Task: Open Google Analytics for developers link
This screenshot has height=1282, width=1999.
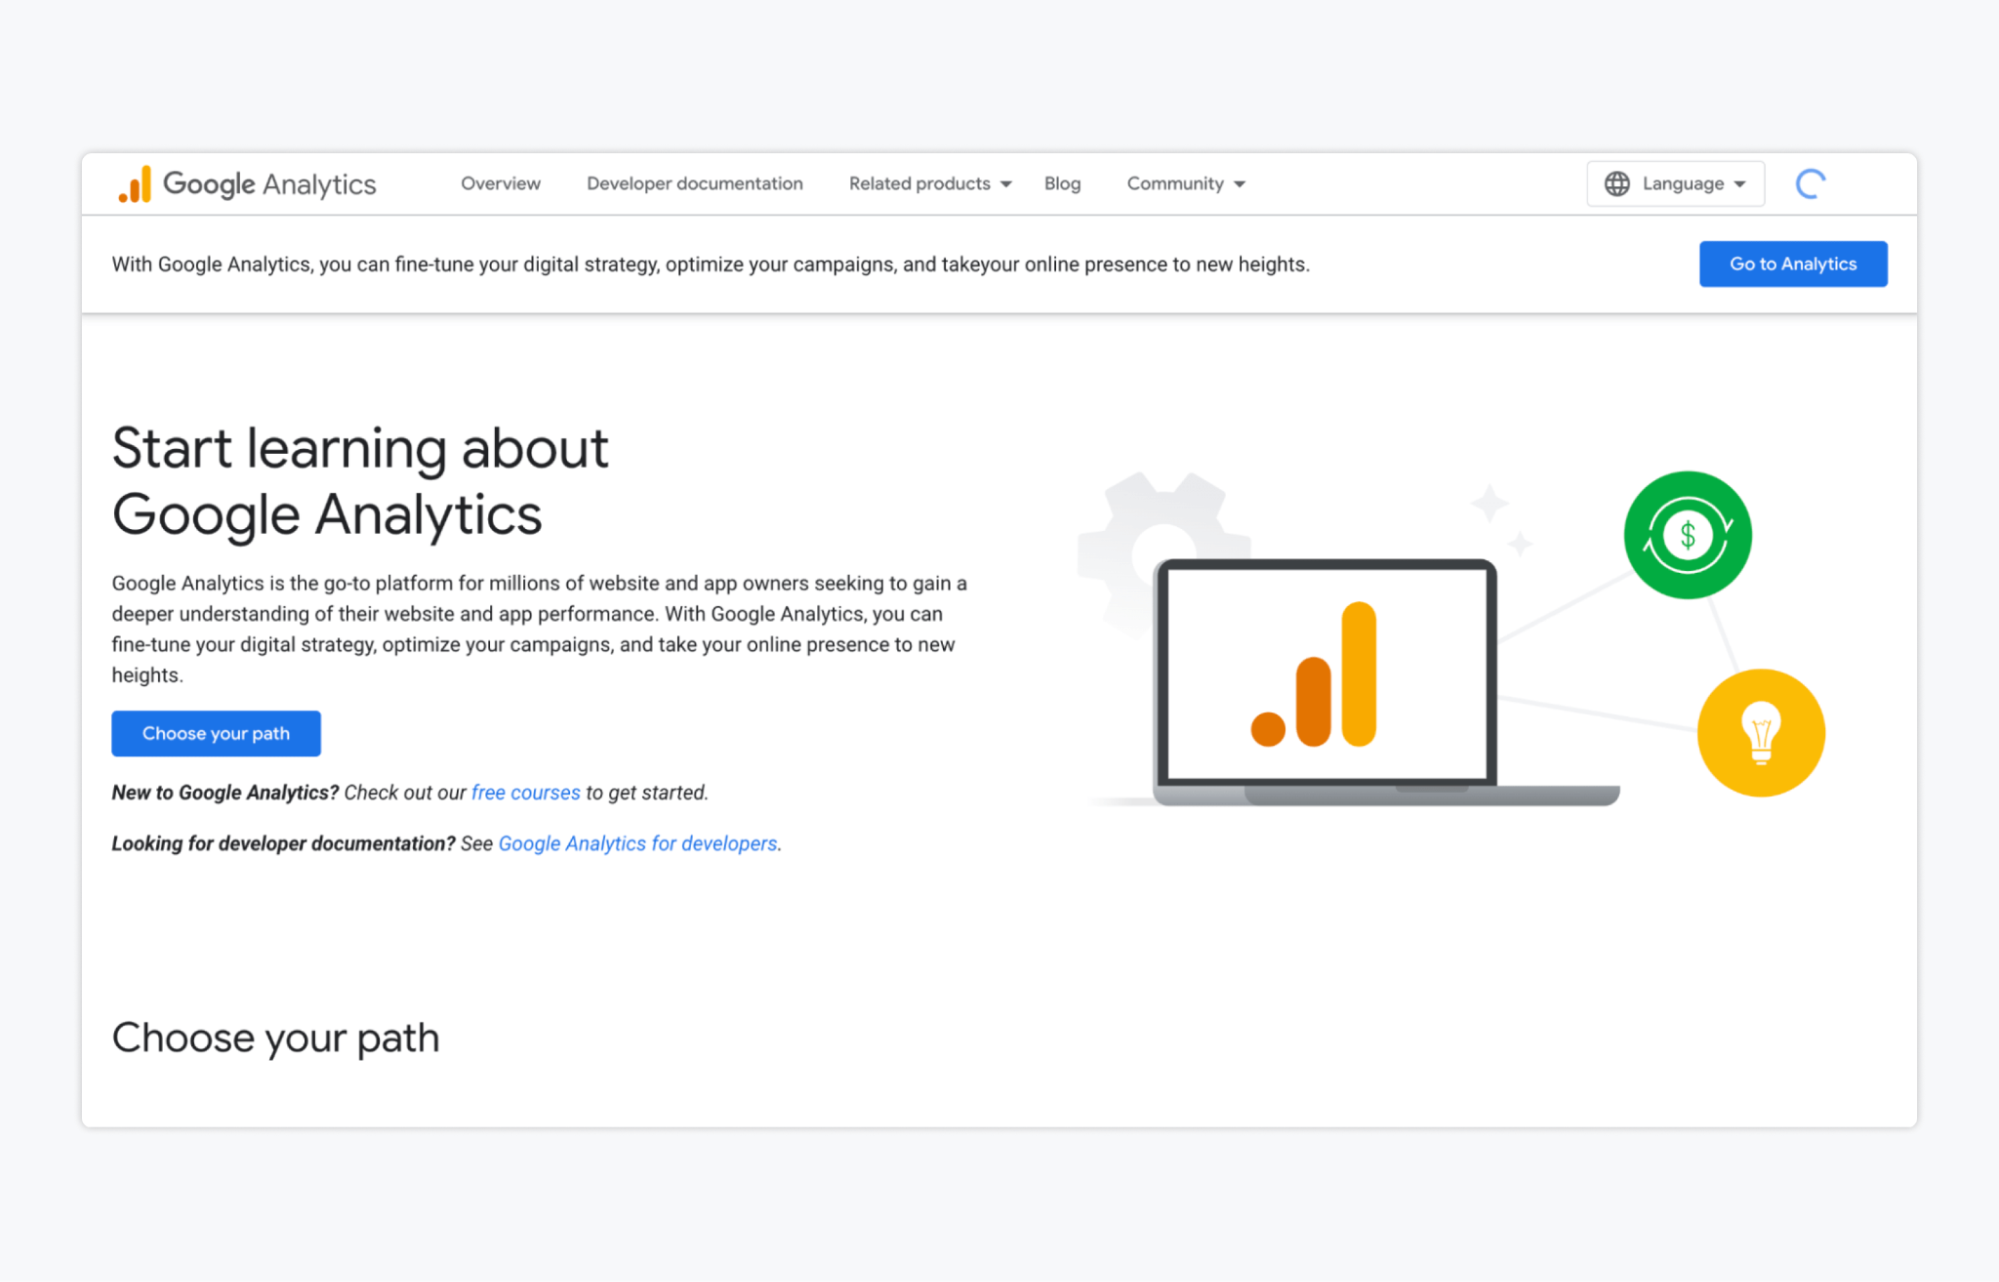Action: pyautogui.click(x=638, y=844)
